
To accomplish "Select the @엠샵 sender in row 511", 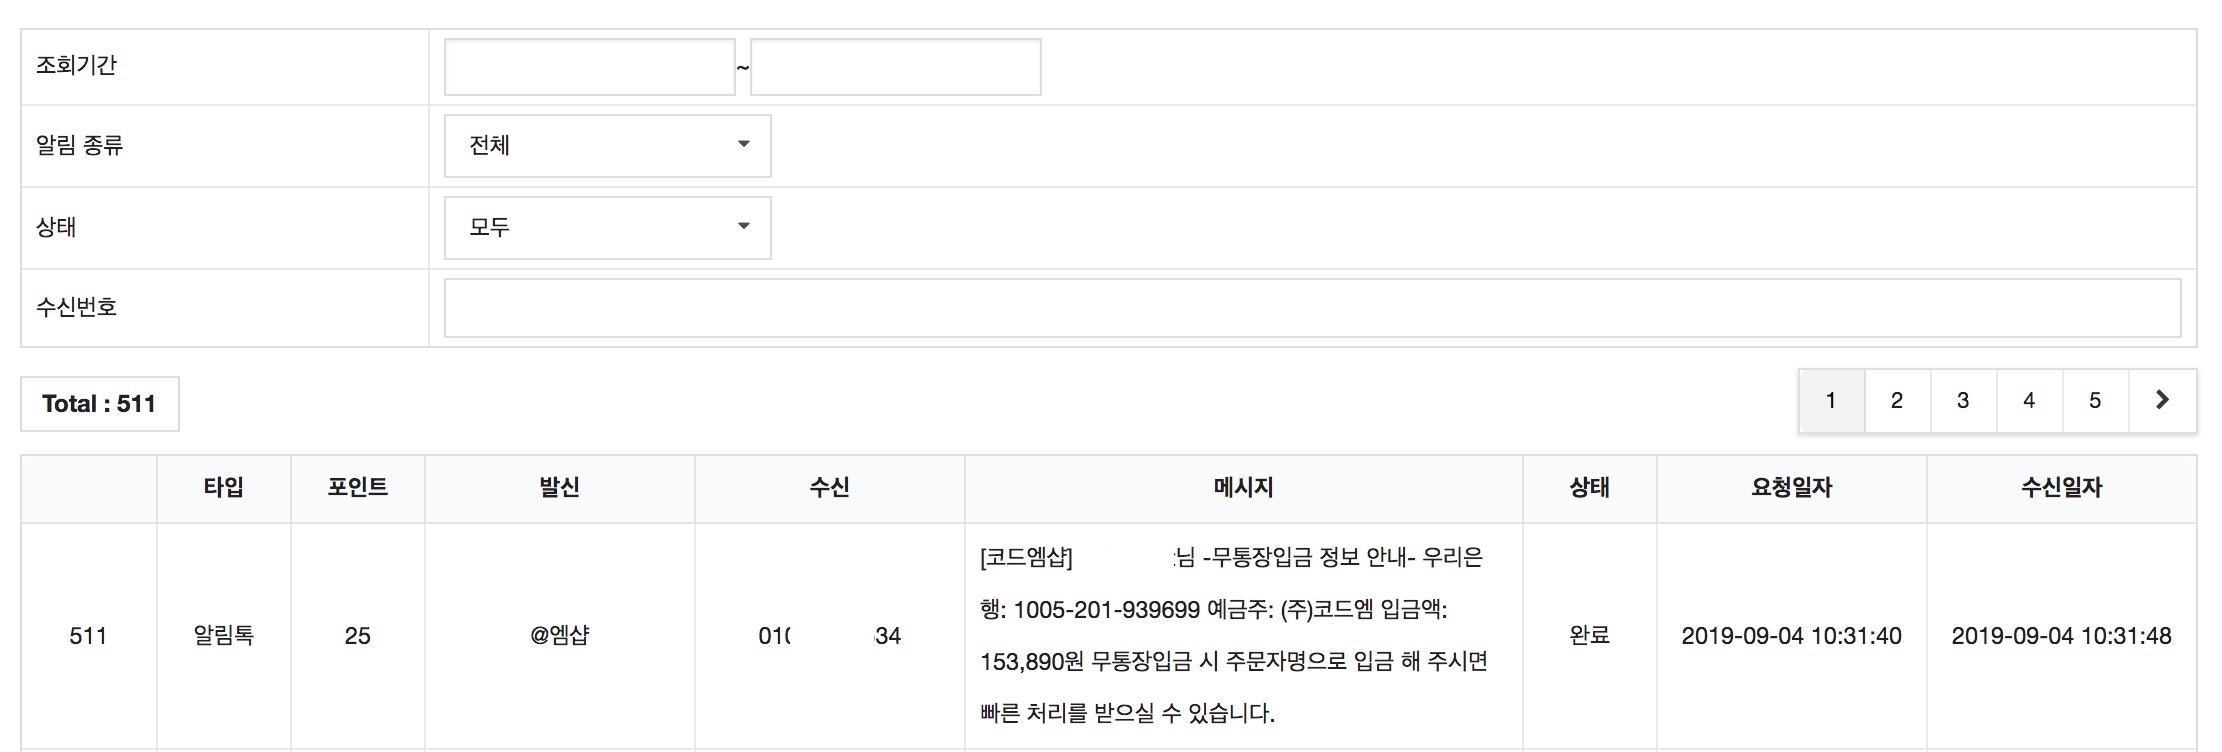I will click(560, 634).
